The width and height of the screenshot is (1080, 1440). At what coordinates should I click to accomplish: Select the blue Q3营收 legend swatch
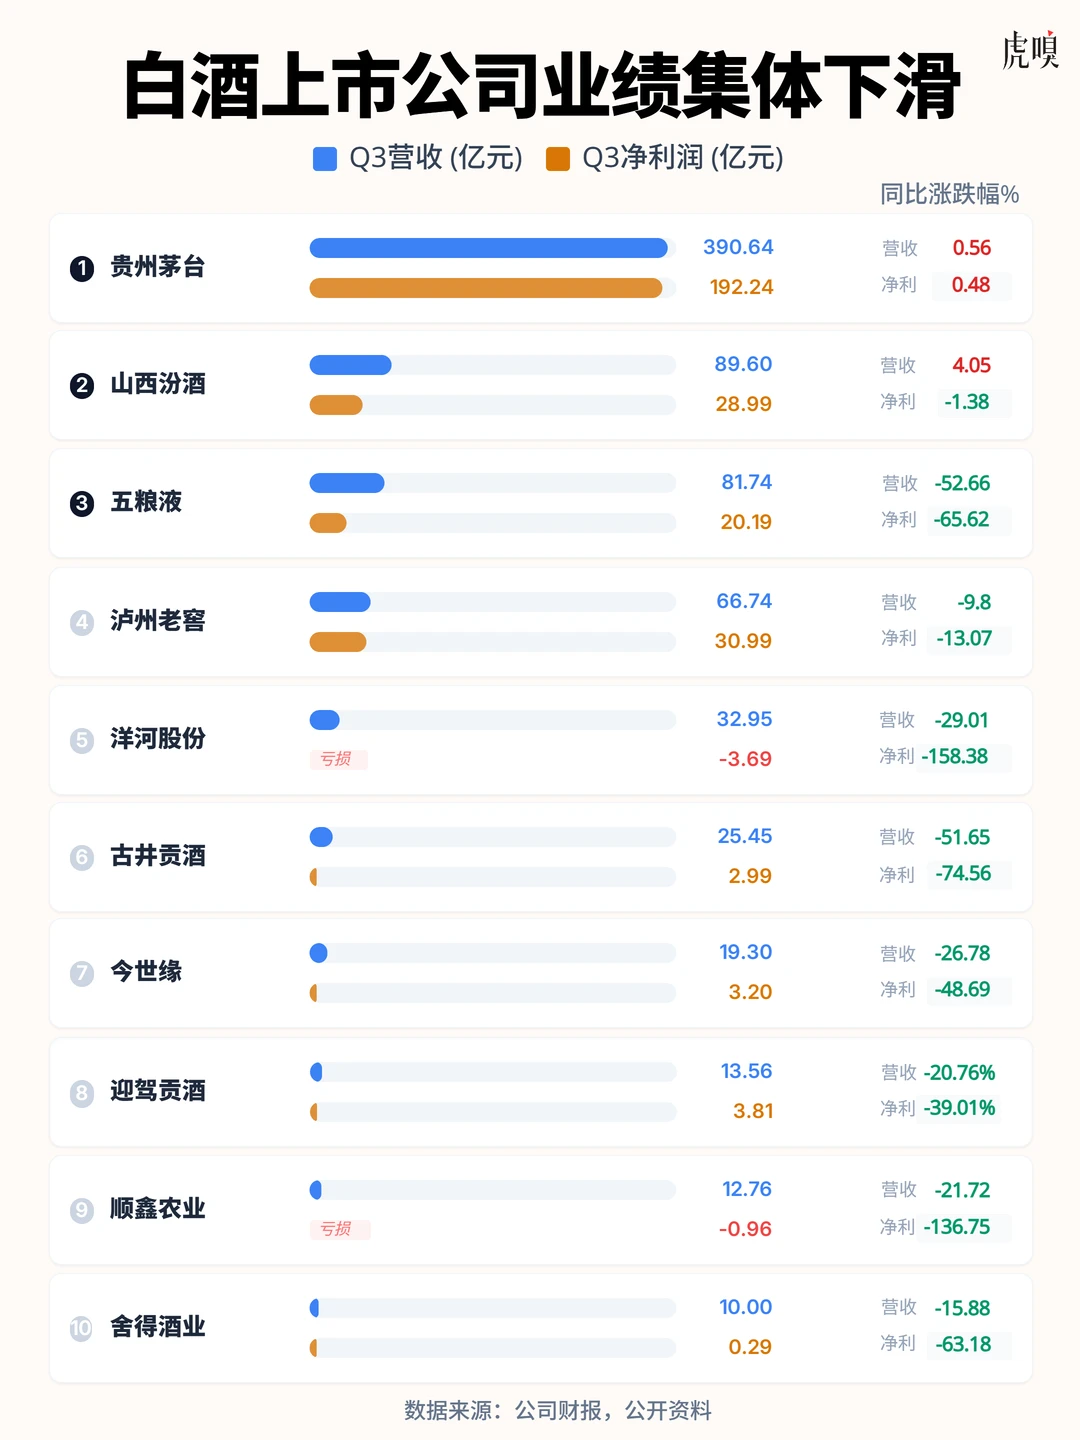323,158
